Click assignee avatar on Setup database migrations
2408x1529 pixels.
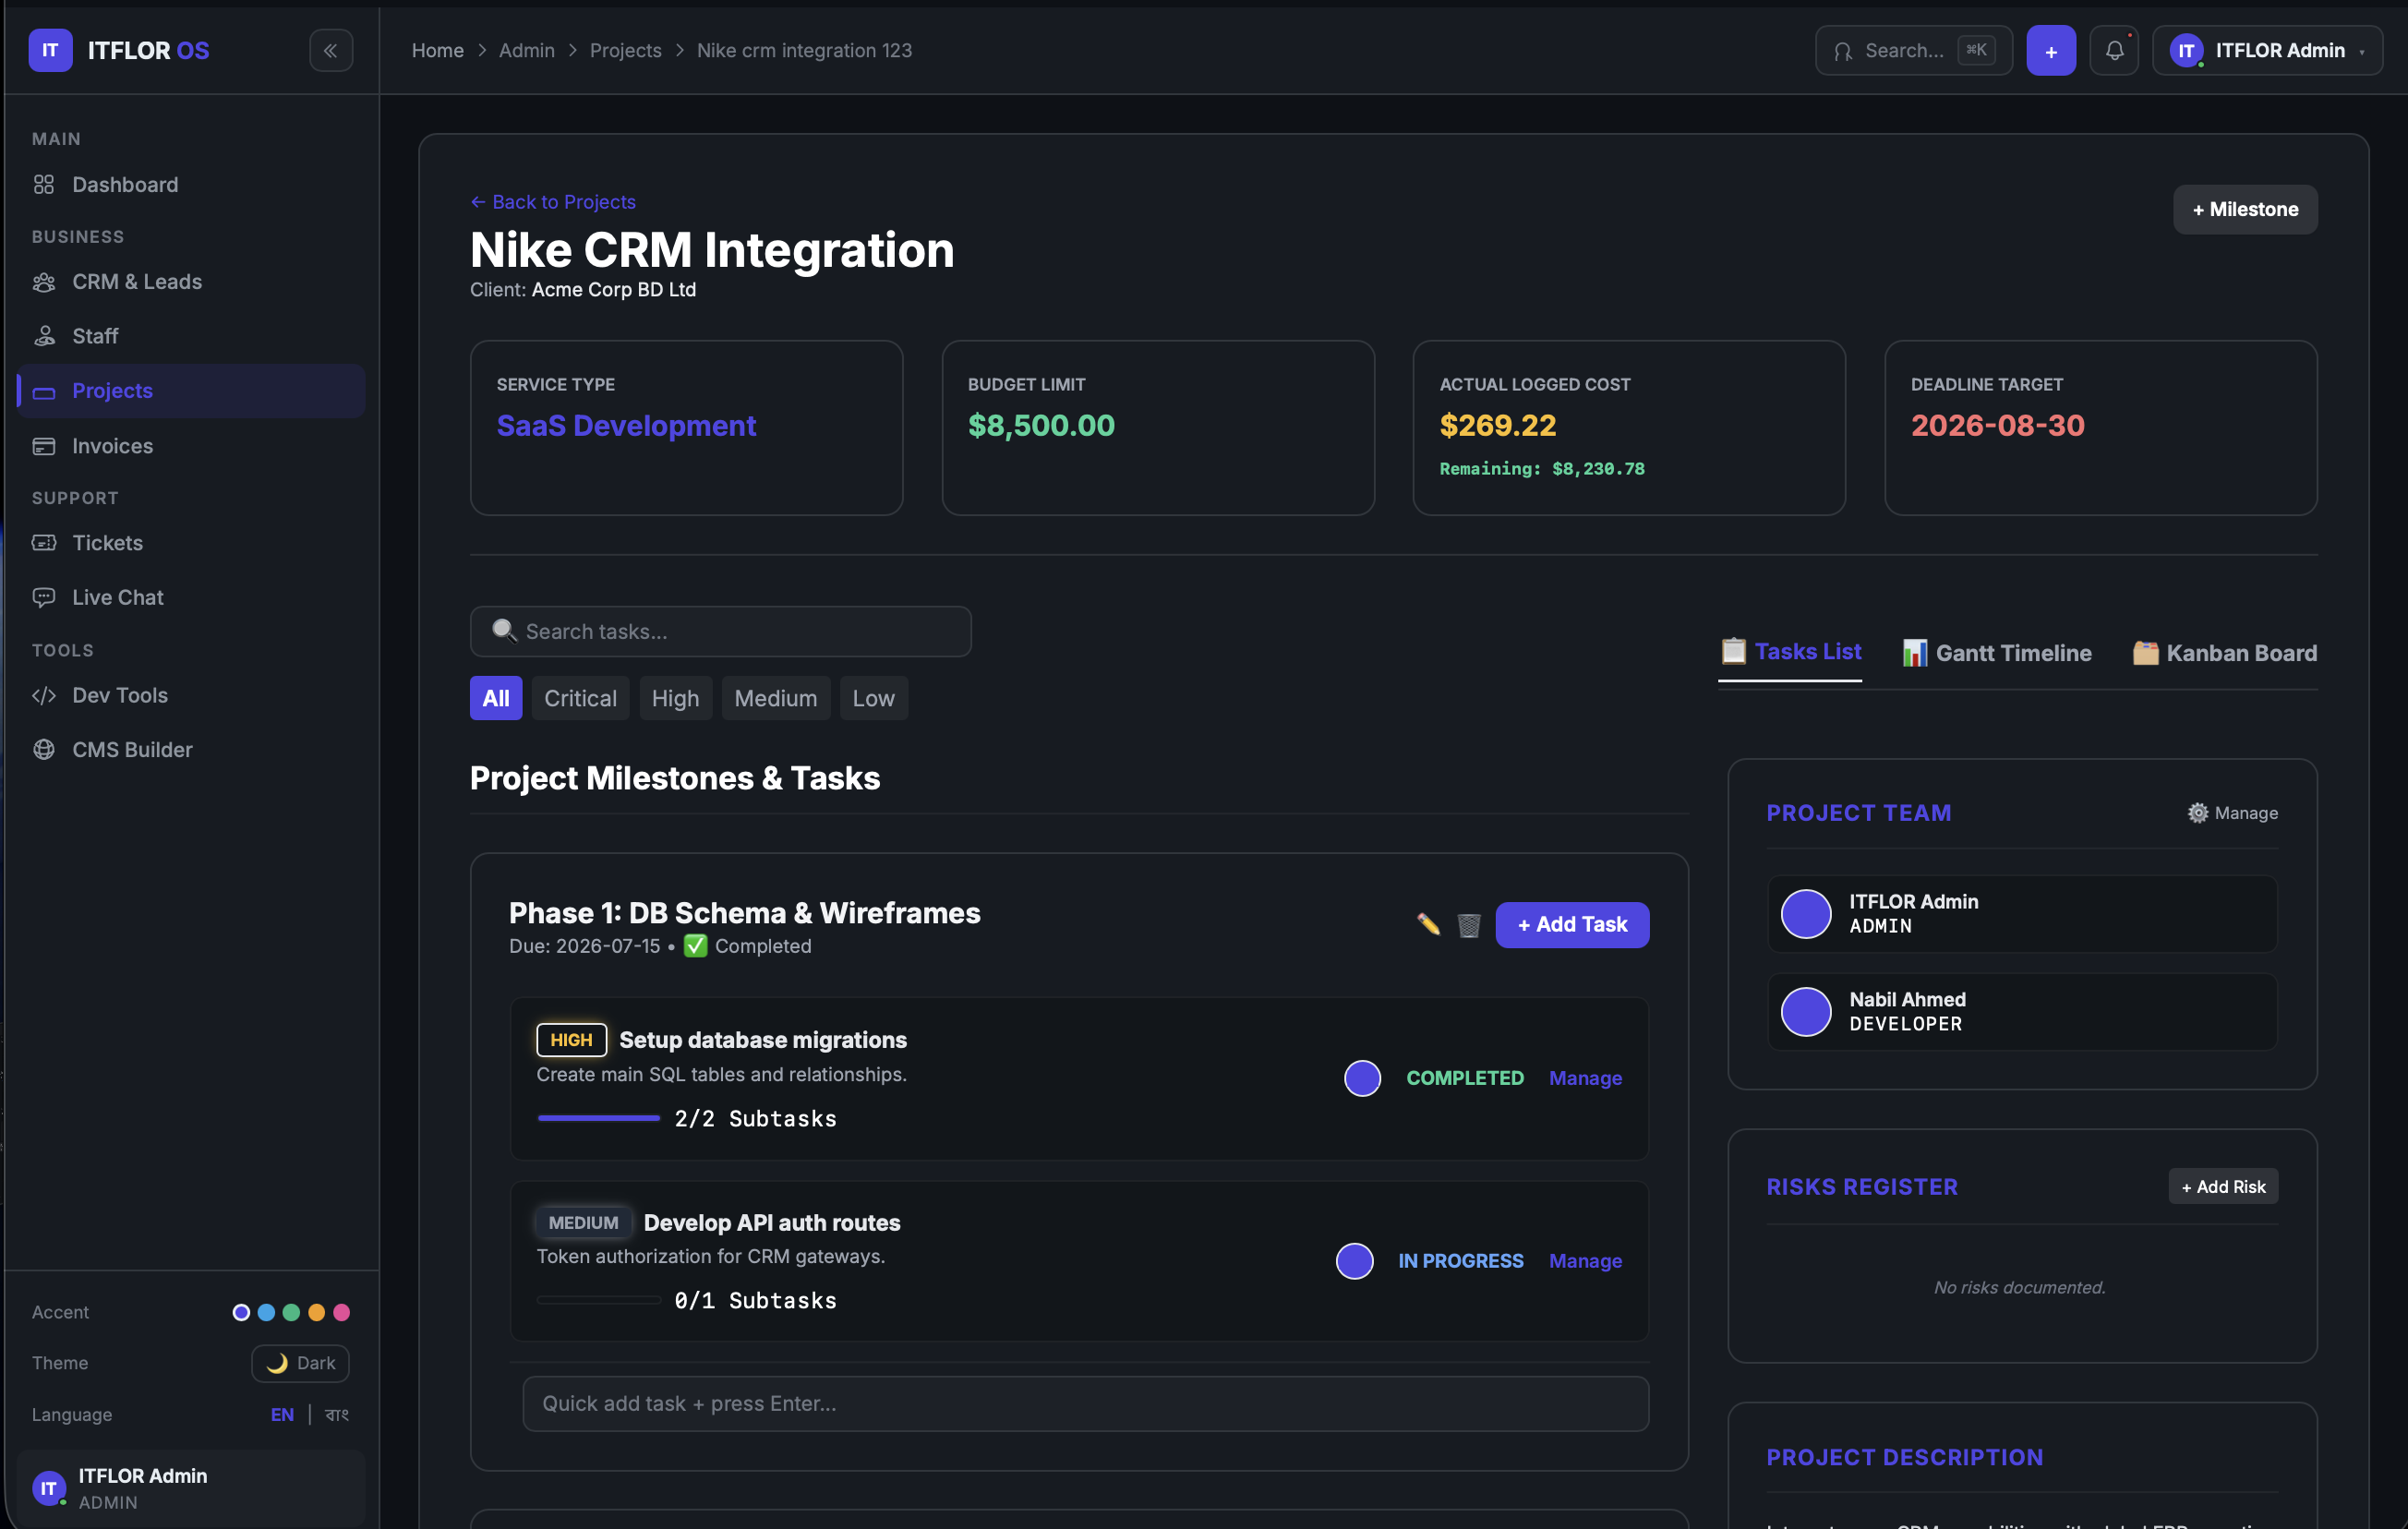(1362, 1078)
